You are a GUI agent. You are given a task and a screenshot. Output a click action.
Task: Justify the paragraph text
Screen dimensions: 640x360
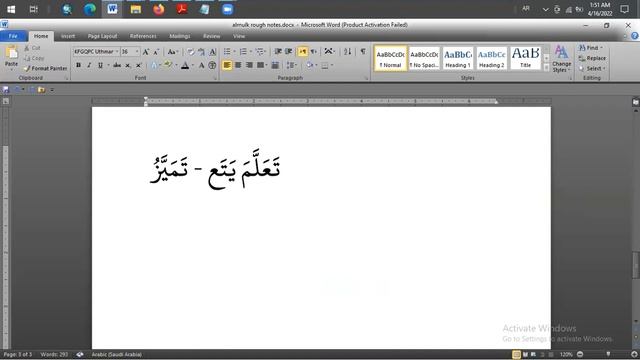click(x=260, y=65)
